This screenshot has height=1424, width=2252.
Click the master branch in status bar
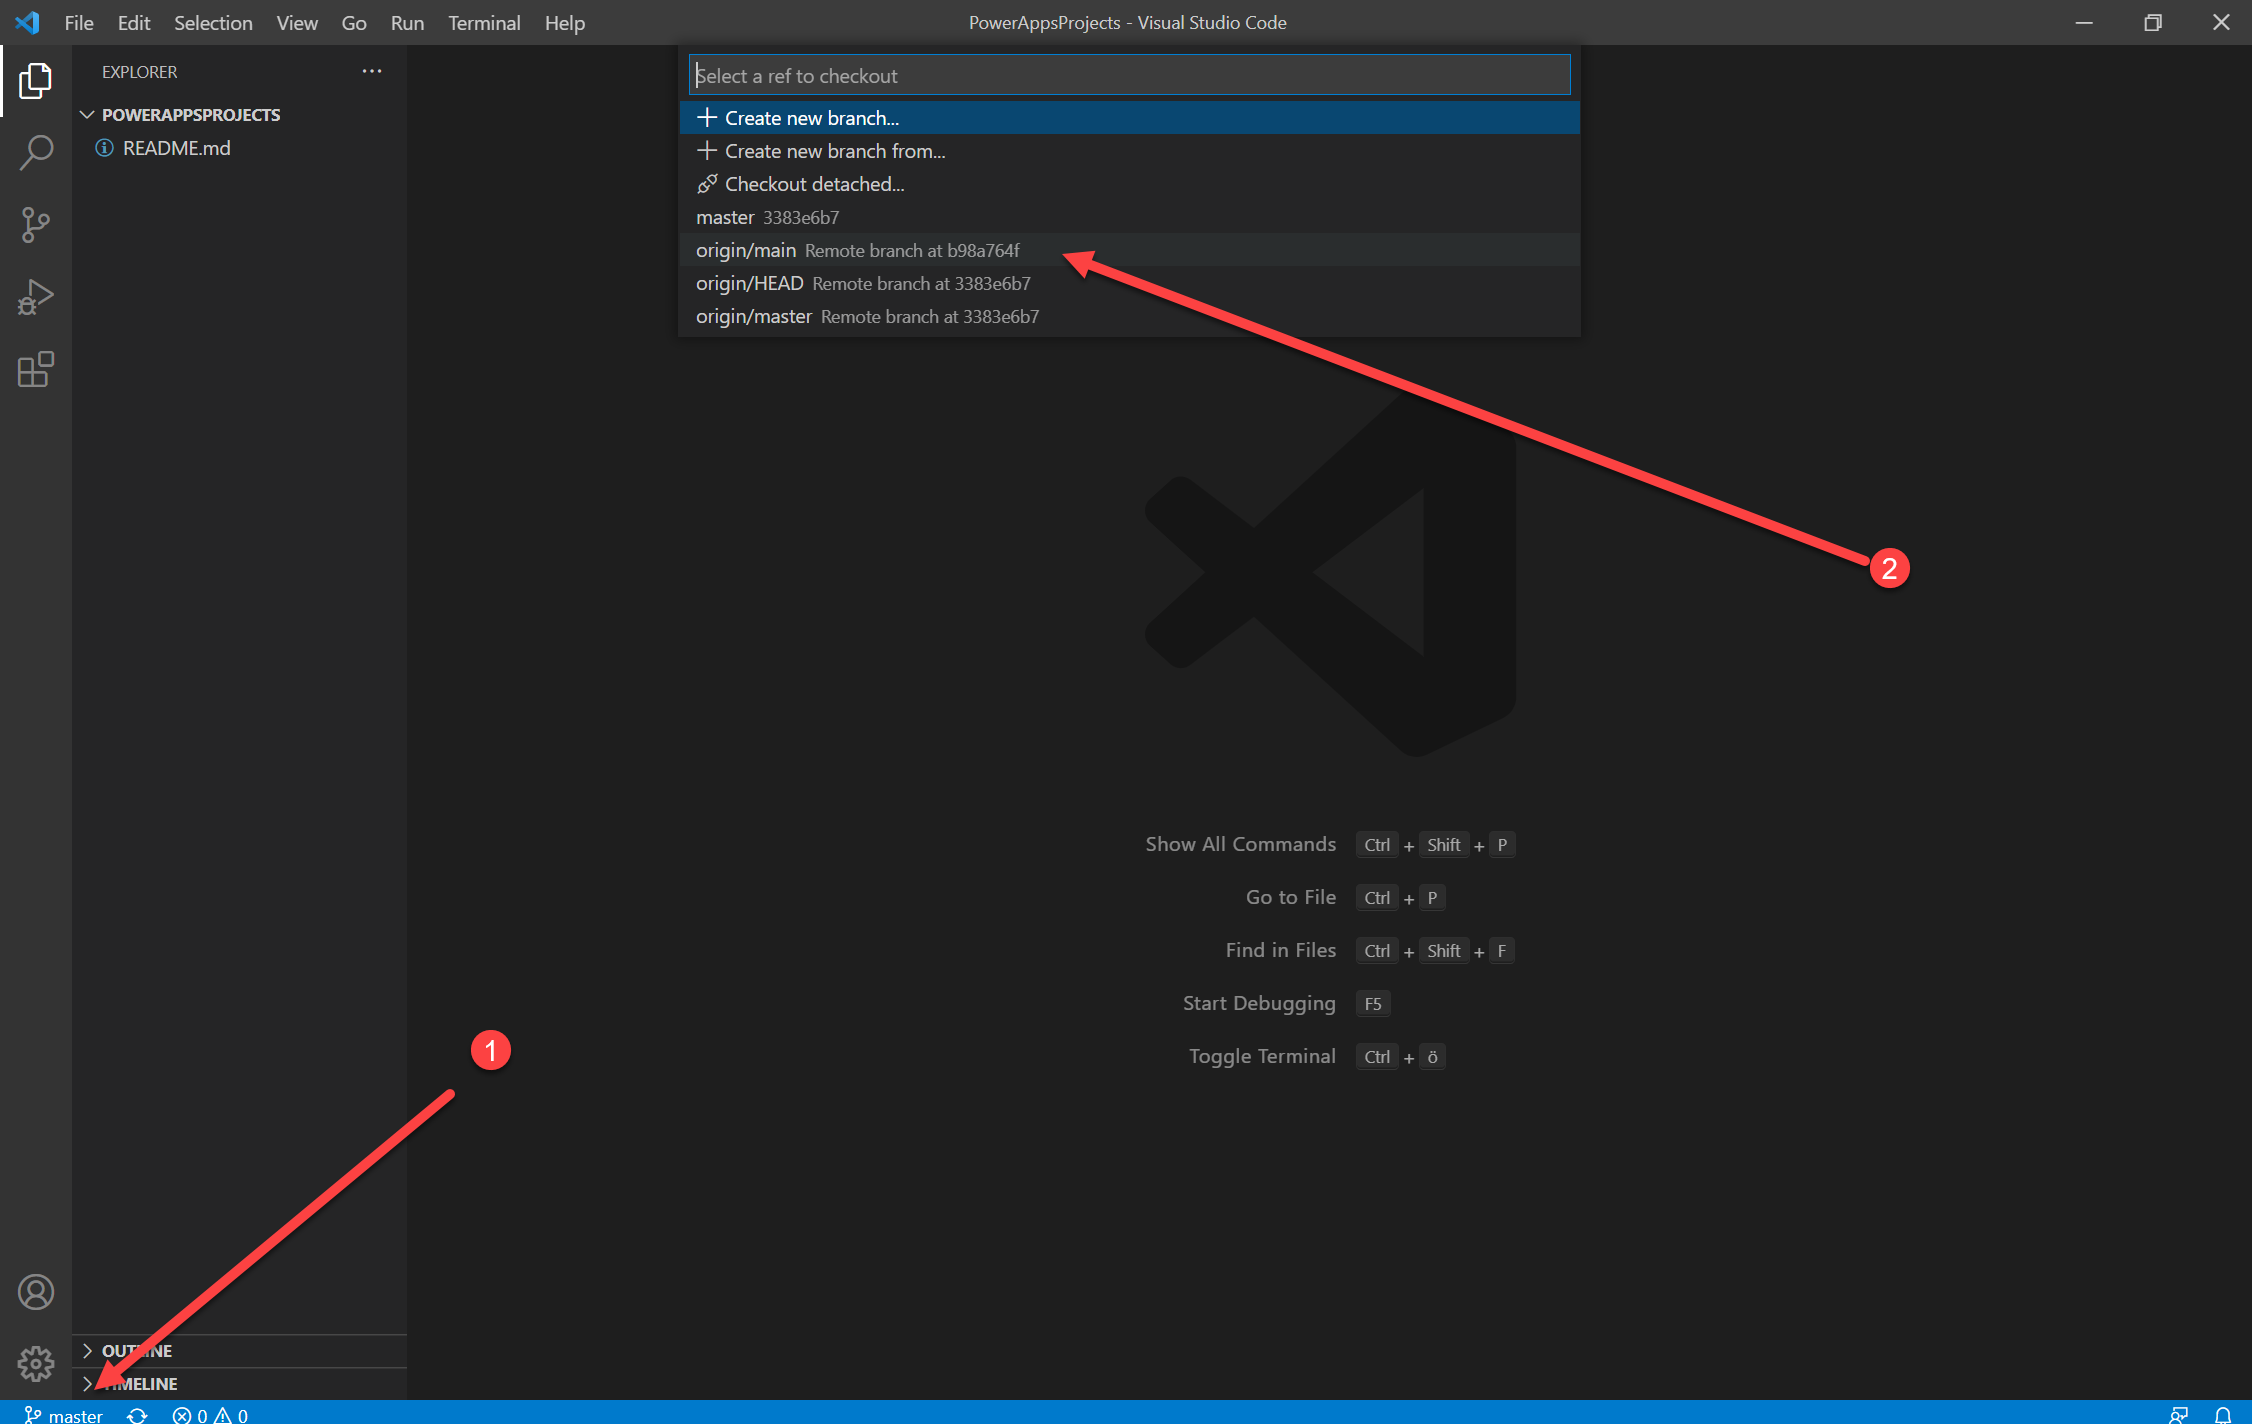pos(64,1414)
